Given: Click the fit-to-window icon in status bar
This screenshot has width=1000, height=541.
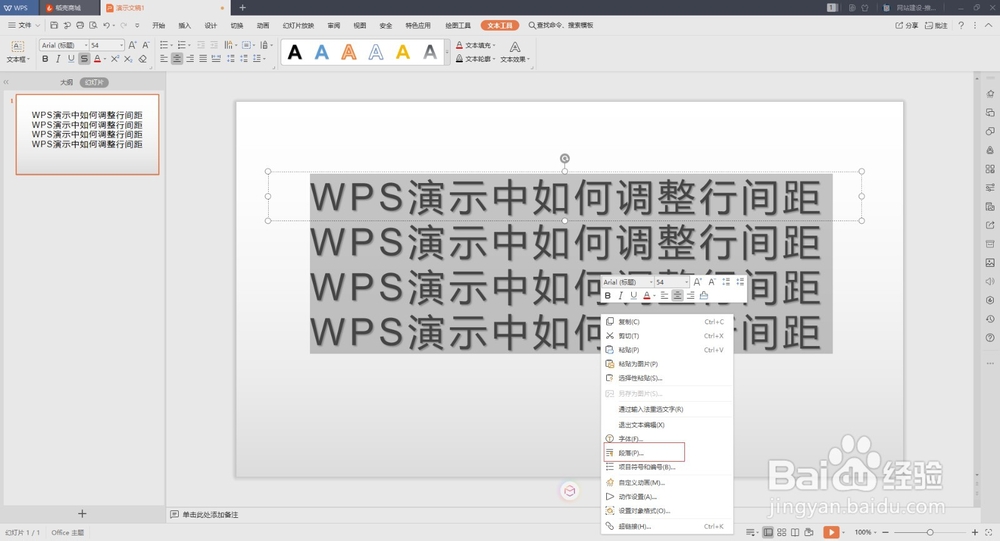Looking at the screenshot, I should [x=989, y=532].
